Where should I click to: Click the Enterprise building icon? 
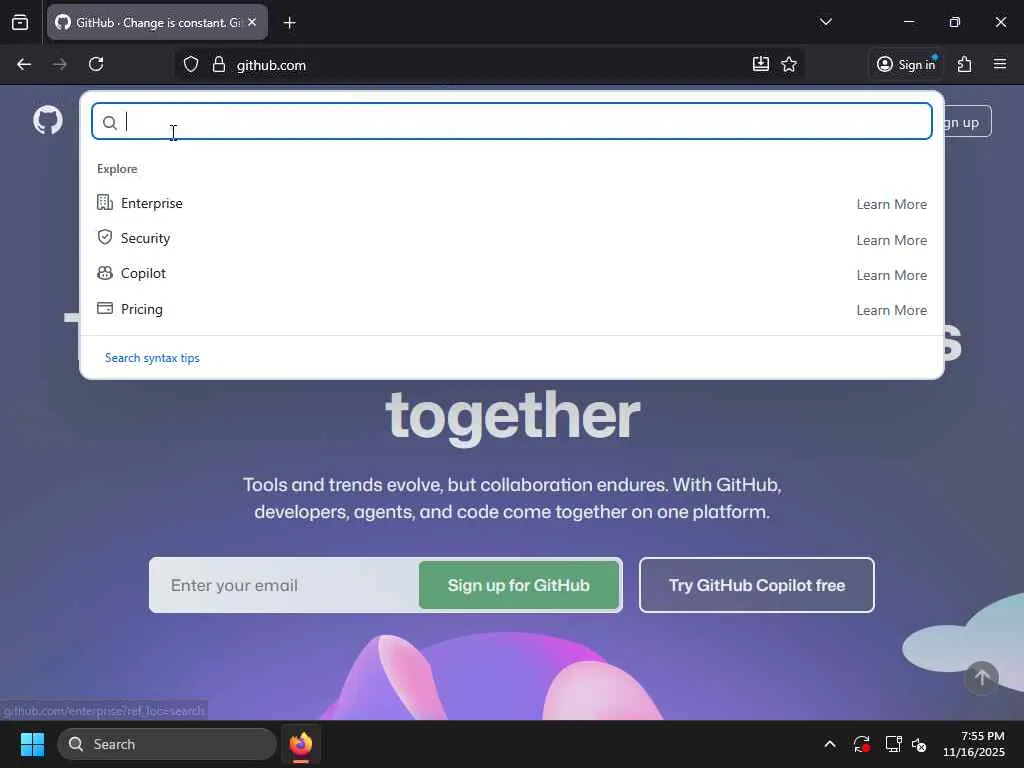pos(104,202)
